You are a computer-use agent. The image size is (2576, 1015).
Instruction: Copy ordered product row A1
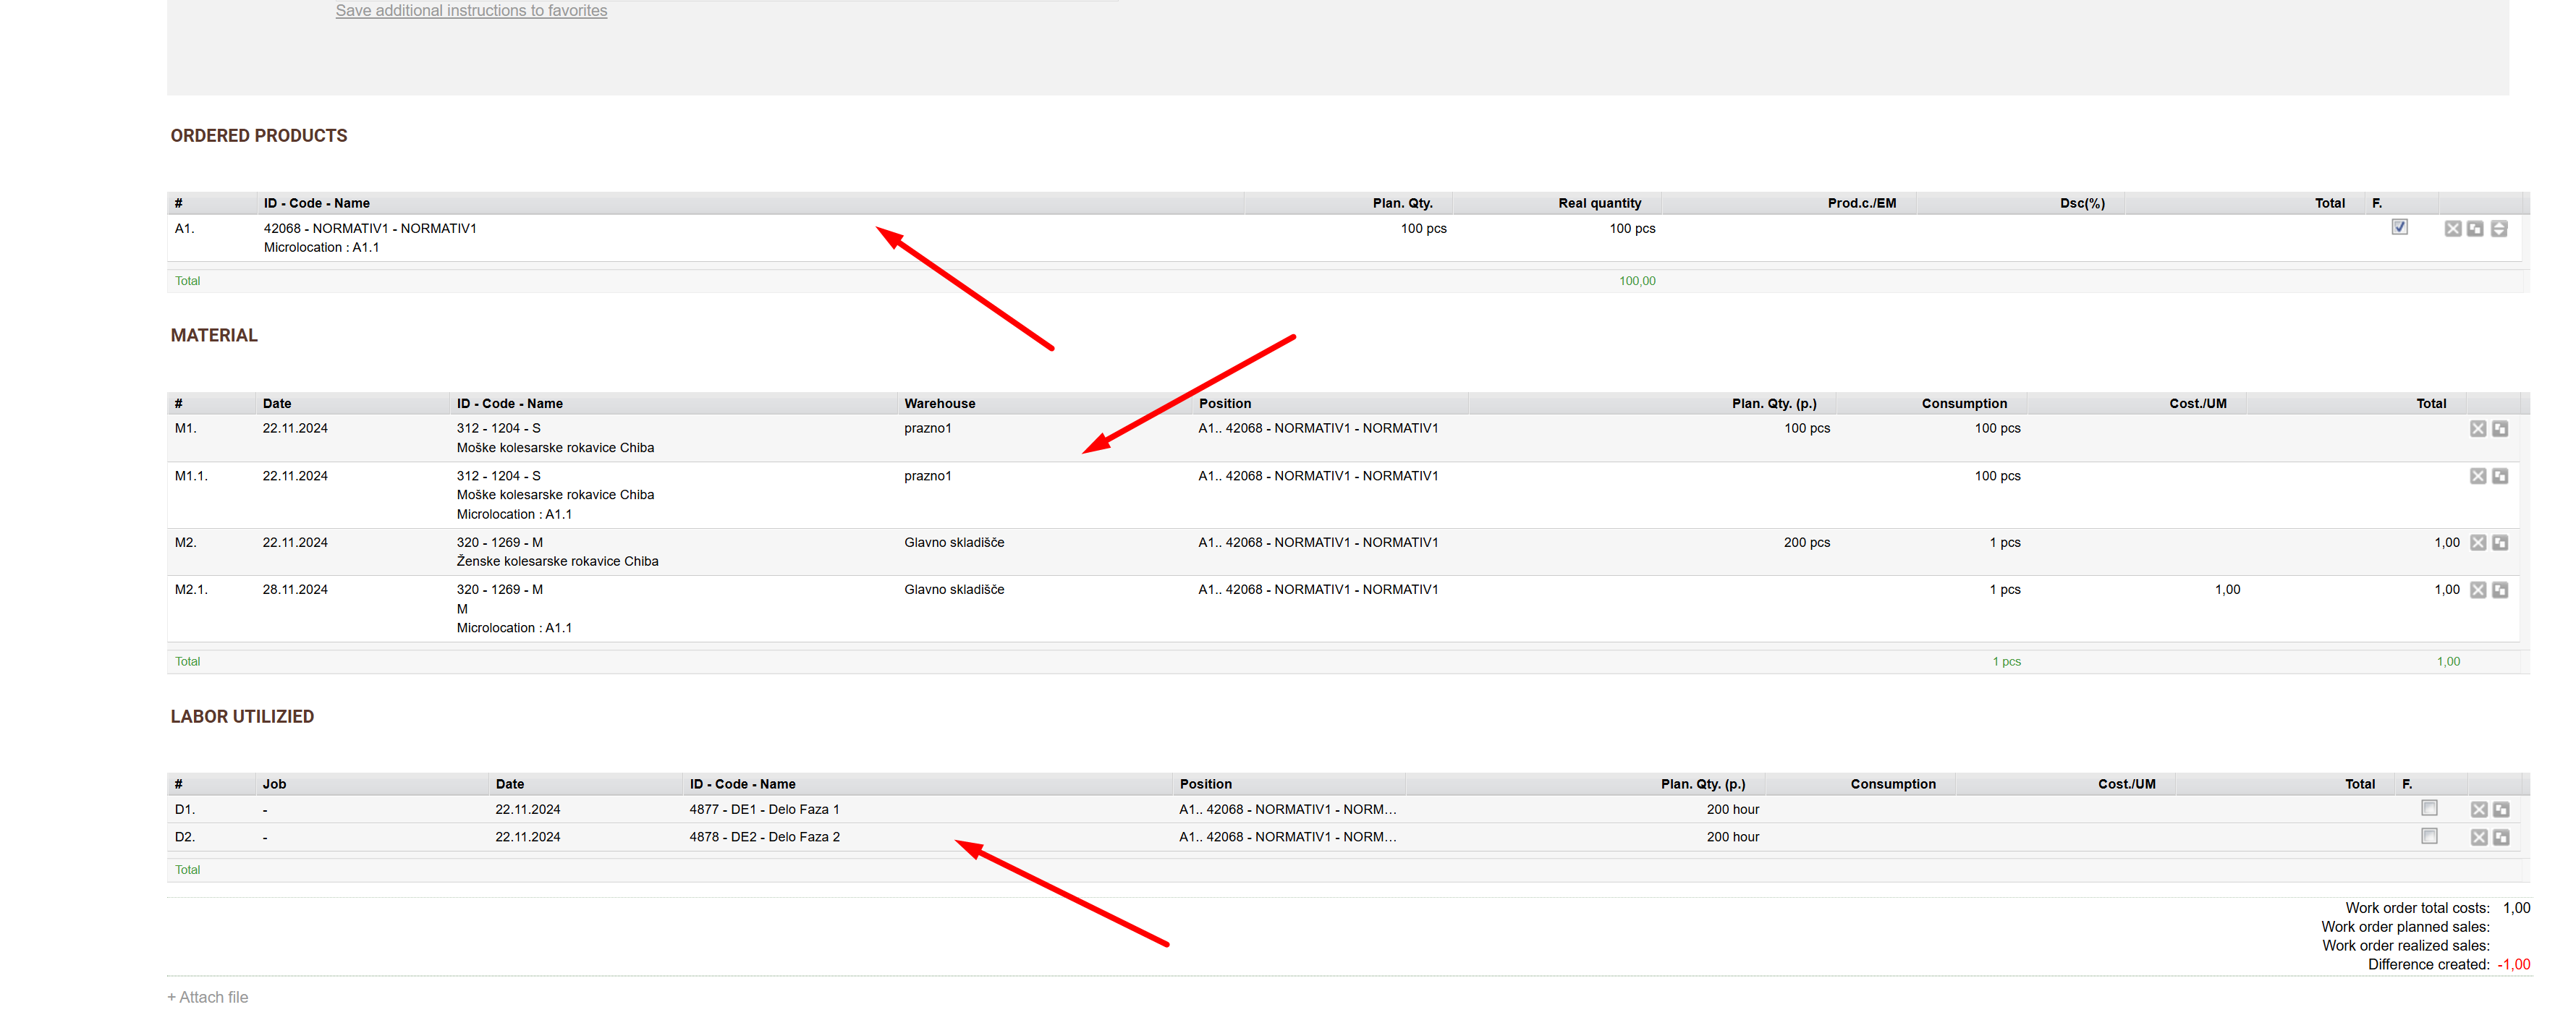tap(2475, 229)
